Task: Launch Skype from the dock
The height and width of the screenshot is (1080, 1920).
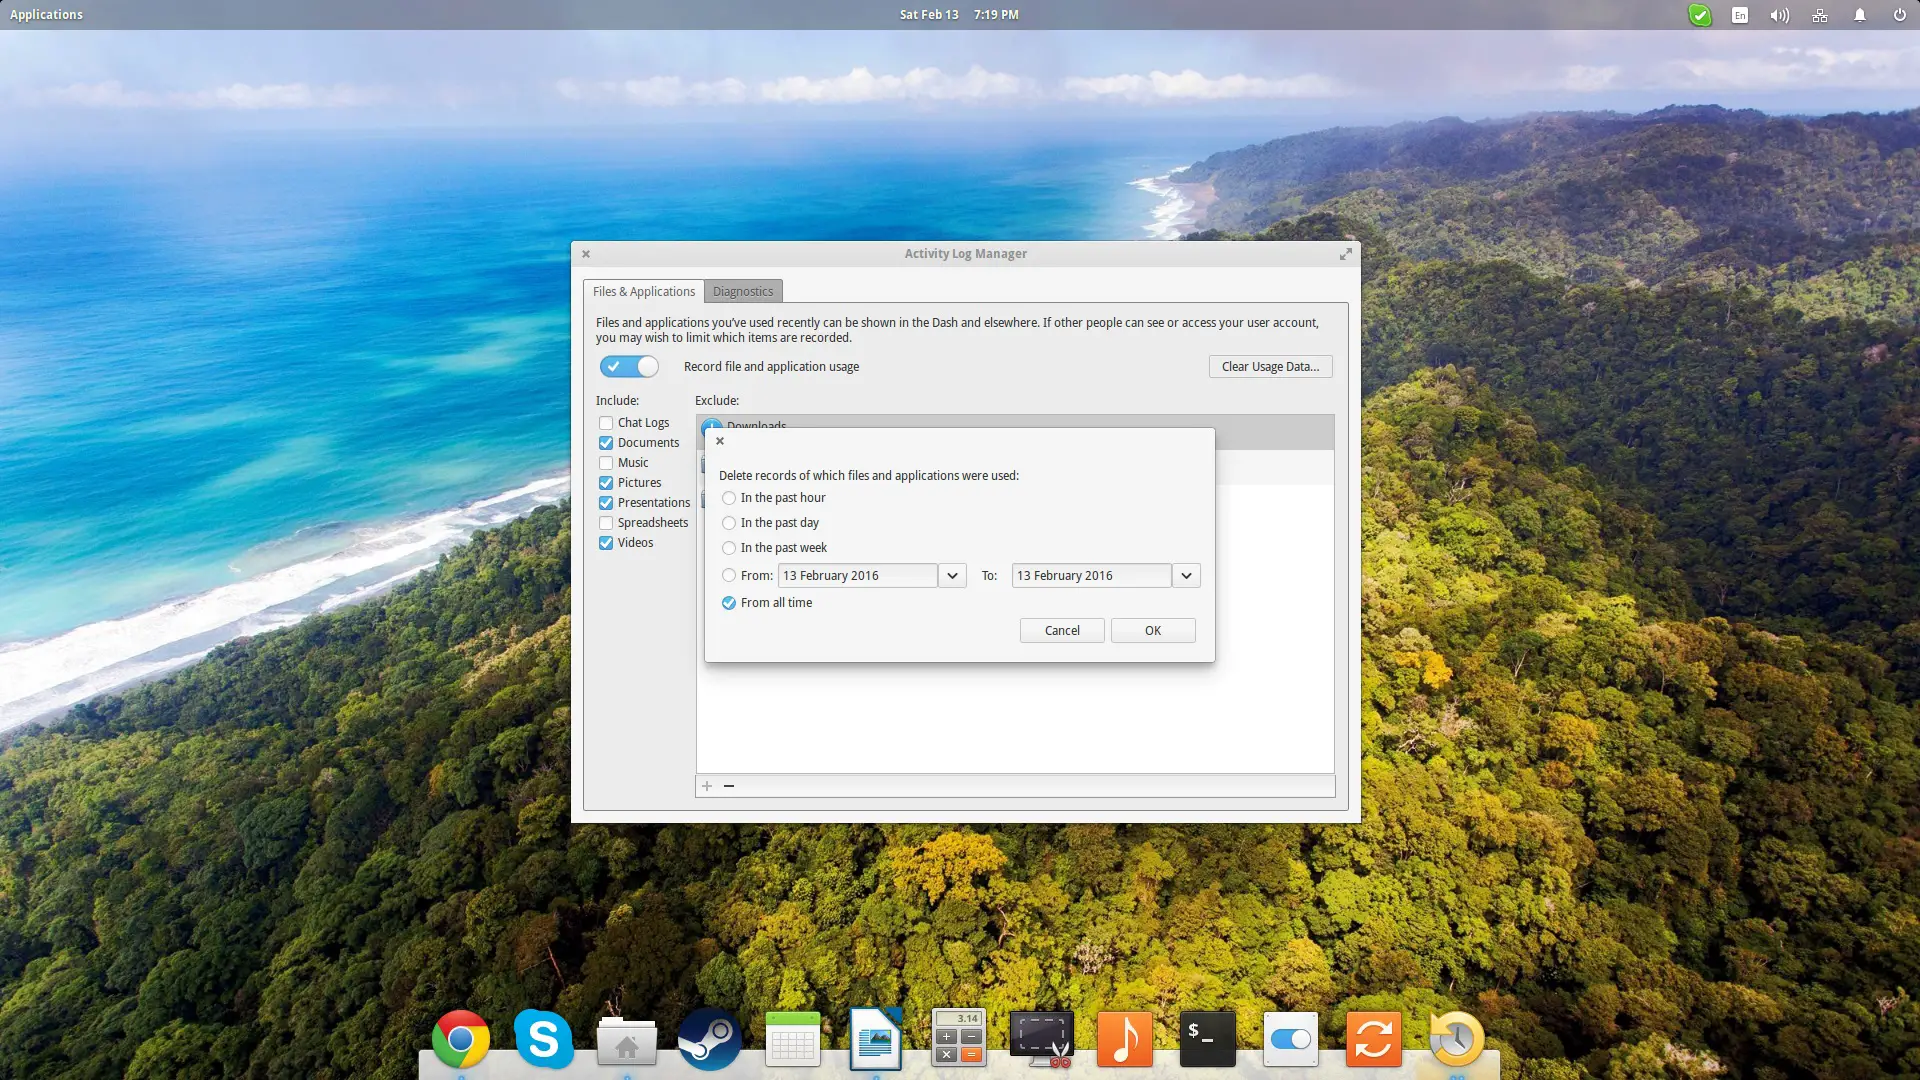Action: (544, 1039)
